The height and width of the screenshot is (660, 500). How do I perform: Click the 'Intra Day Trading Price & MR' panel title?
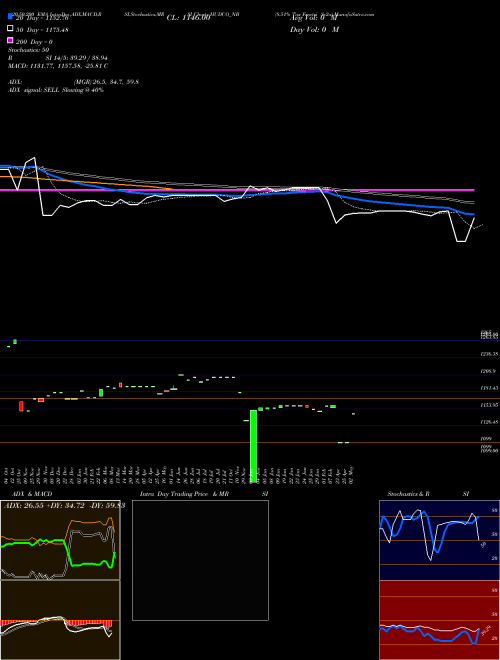184,494
